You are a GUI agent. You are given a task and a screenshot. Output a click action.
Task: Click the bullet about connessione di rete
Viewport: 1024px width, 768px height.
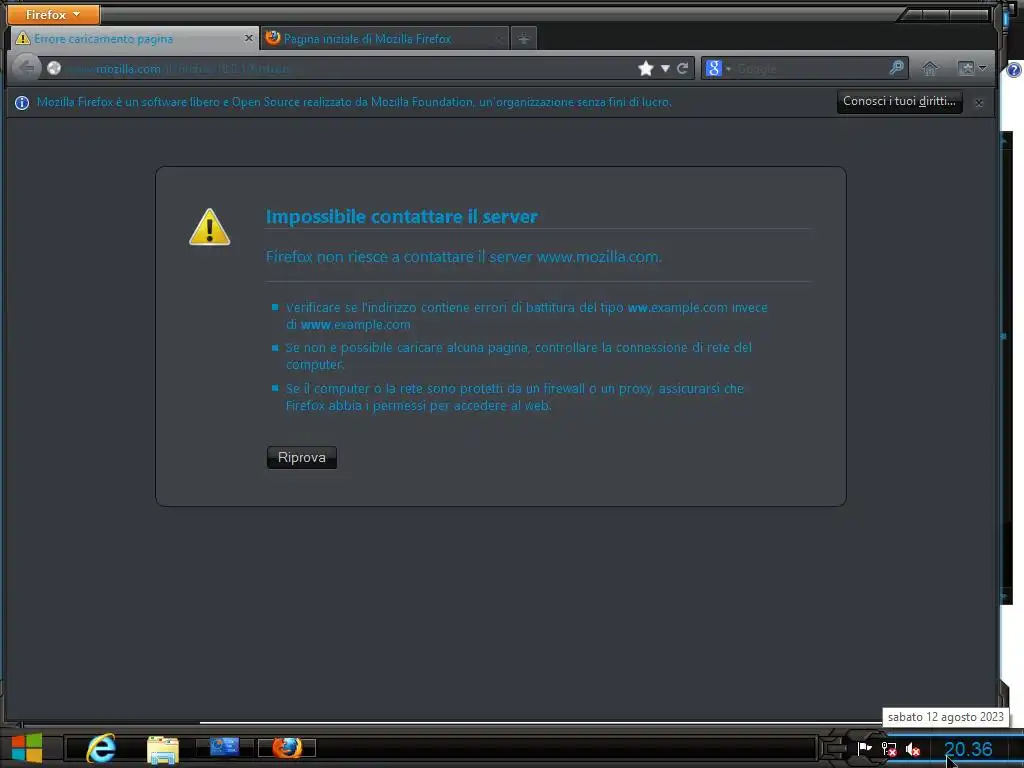(519, 356)
